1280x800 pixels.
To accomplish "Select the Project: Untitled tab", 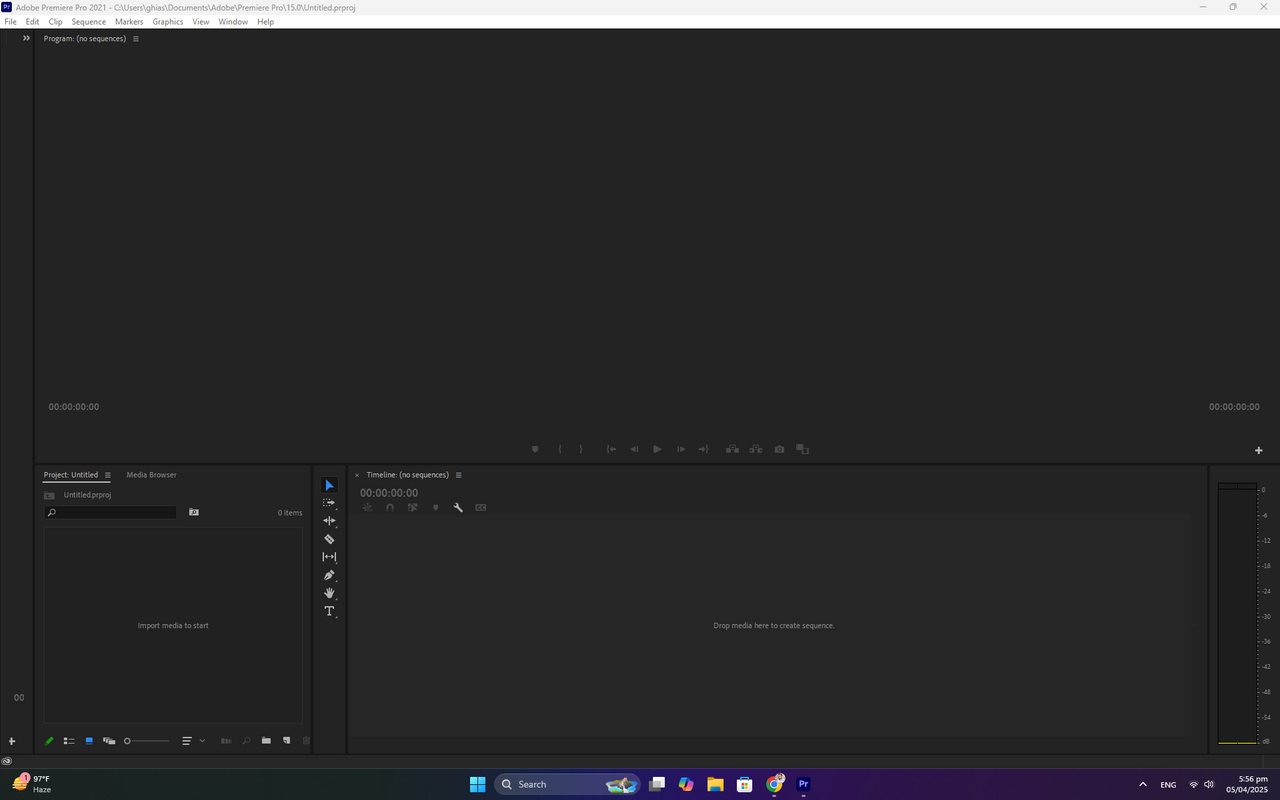I will pos(71,475).
